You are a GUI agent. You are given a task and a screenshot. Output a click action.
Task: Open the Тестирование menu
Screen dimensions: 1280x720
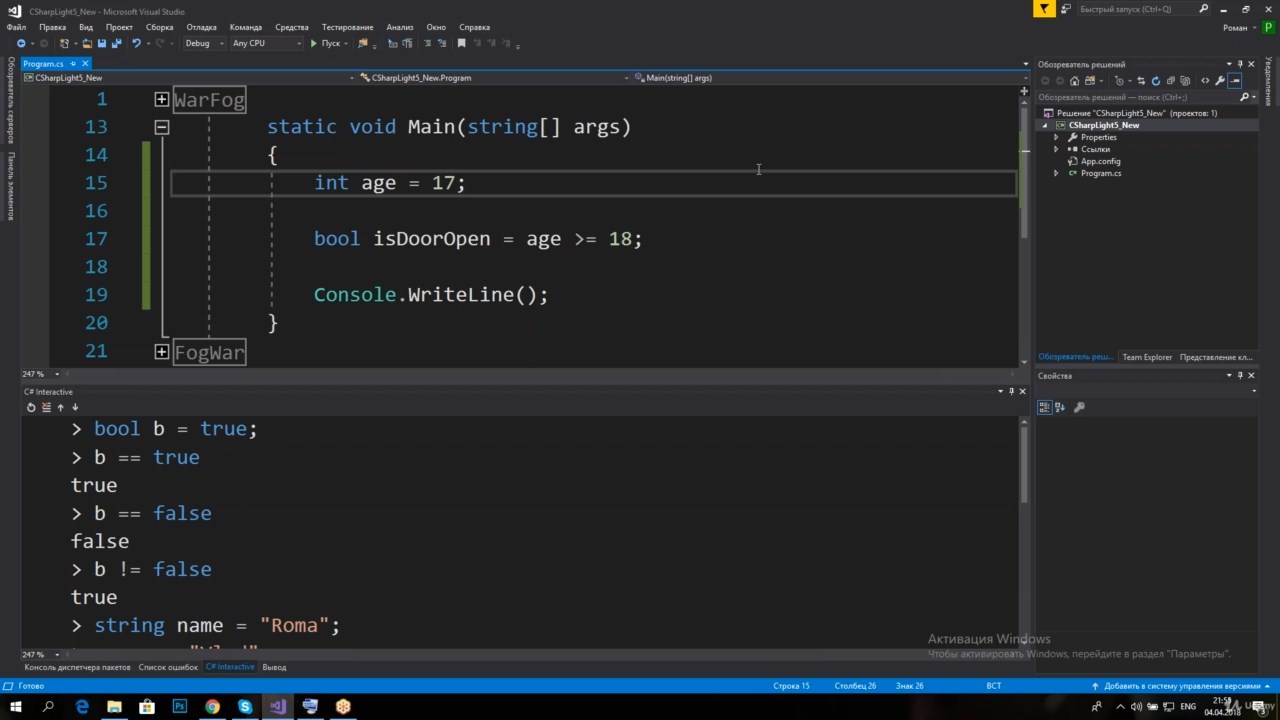(x=347, y=27)
